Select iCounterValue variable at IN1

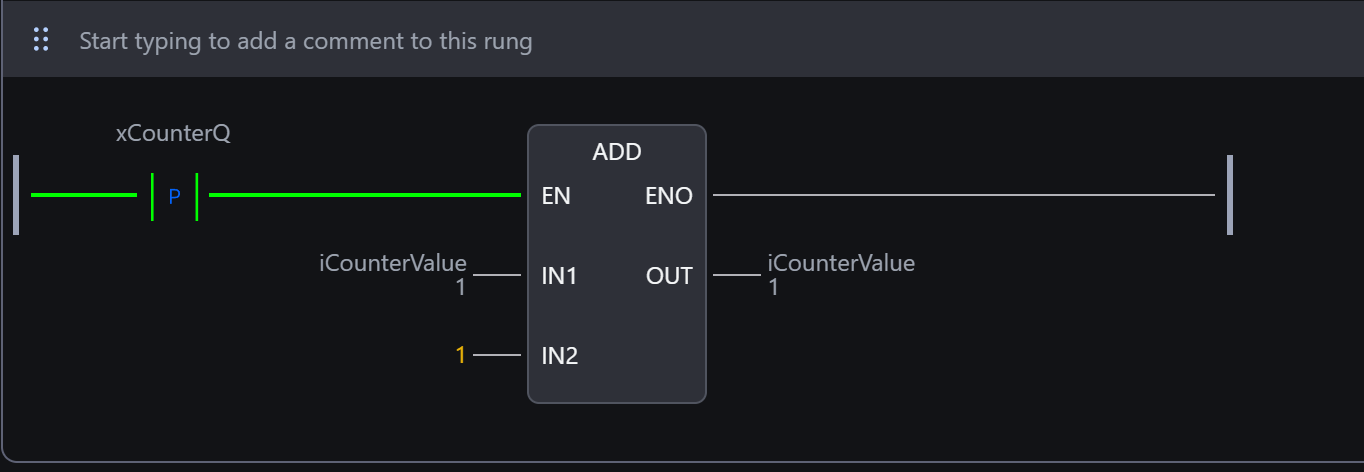[393, 263]
